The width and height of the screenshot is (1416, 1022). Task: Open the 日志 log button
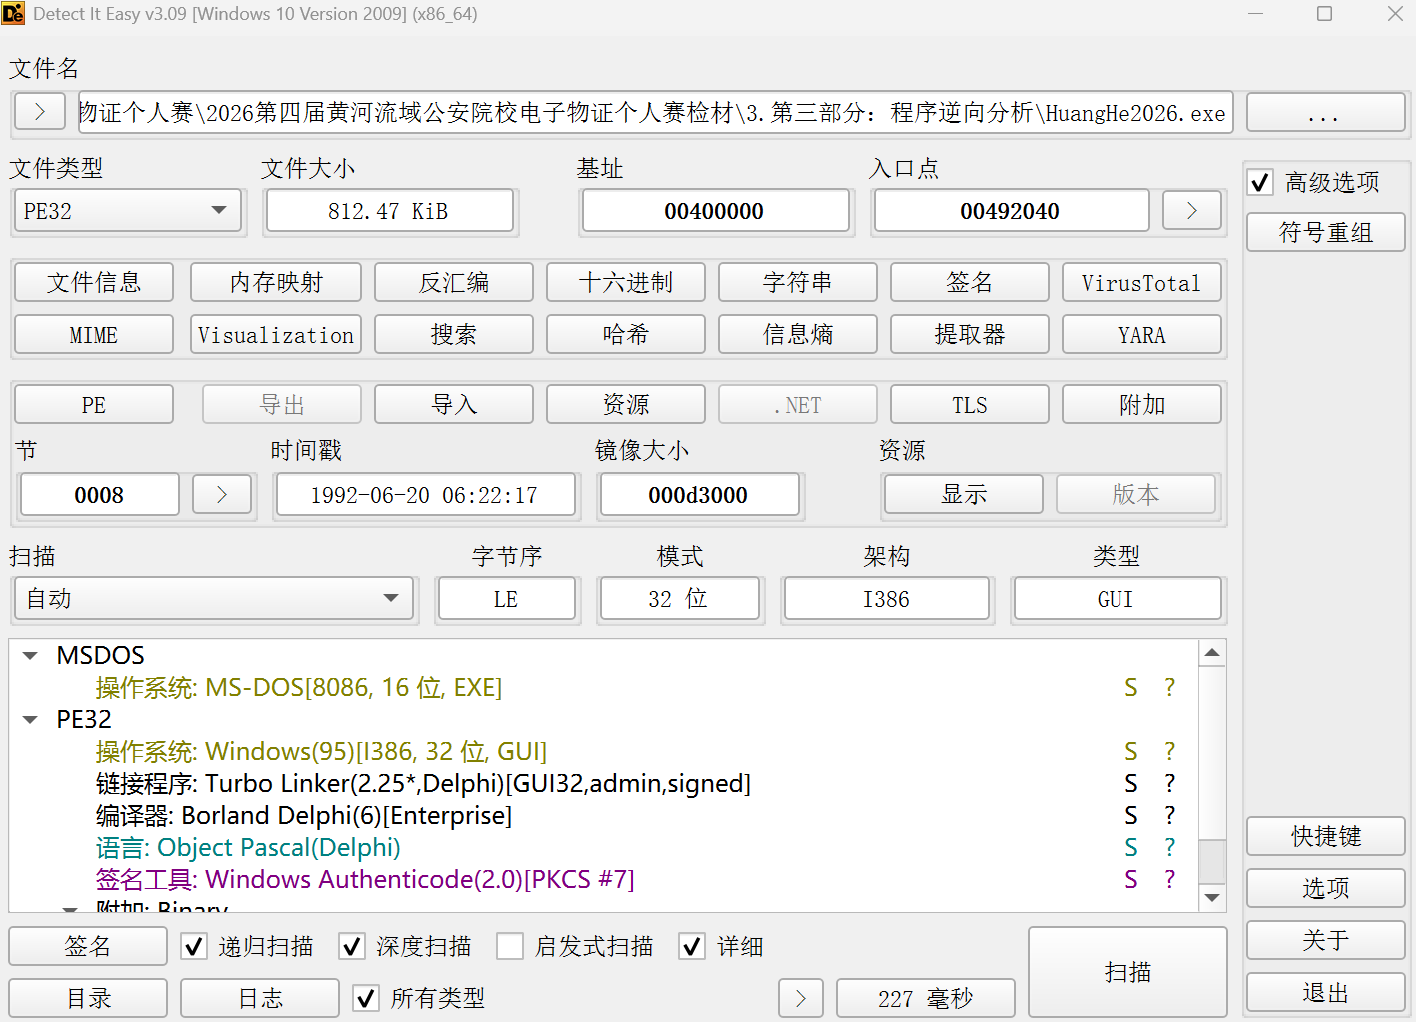[x=260, y=998]
